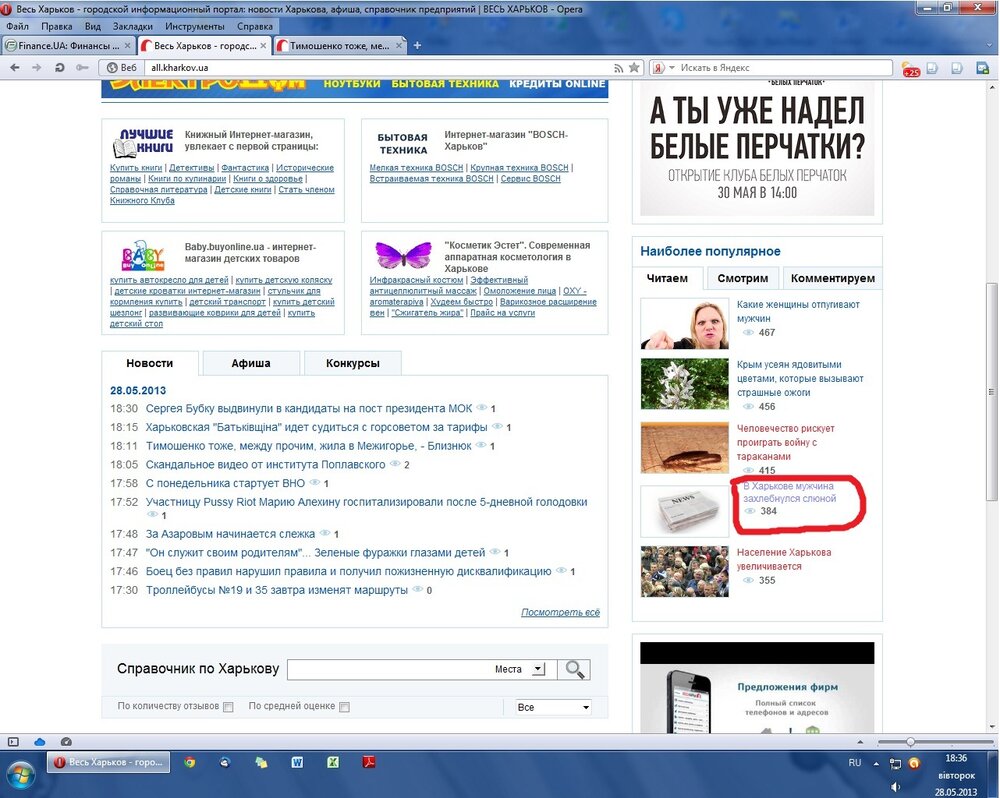Click the cockroach article thumbnail
Viewport: 1000px width, 798px height.
pyautogui.click(x=684, y=448)
